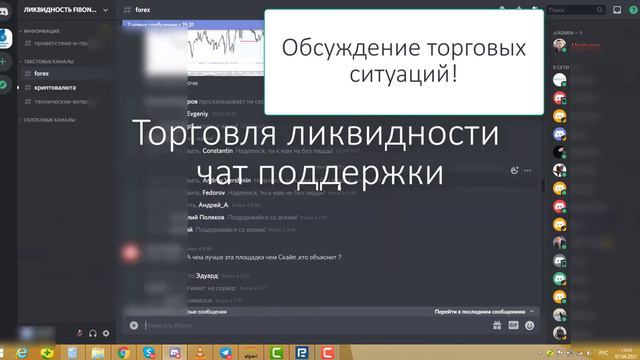Screen dimensions: 640x360
Task: Click the username Андрей_А in chat
Action: (x=213, y=205)
